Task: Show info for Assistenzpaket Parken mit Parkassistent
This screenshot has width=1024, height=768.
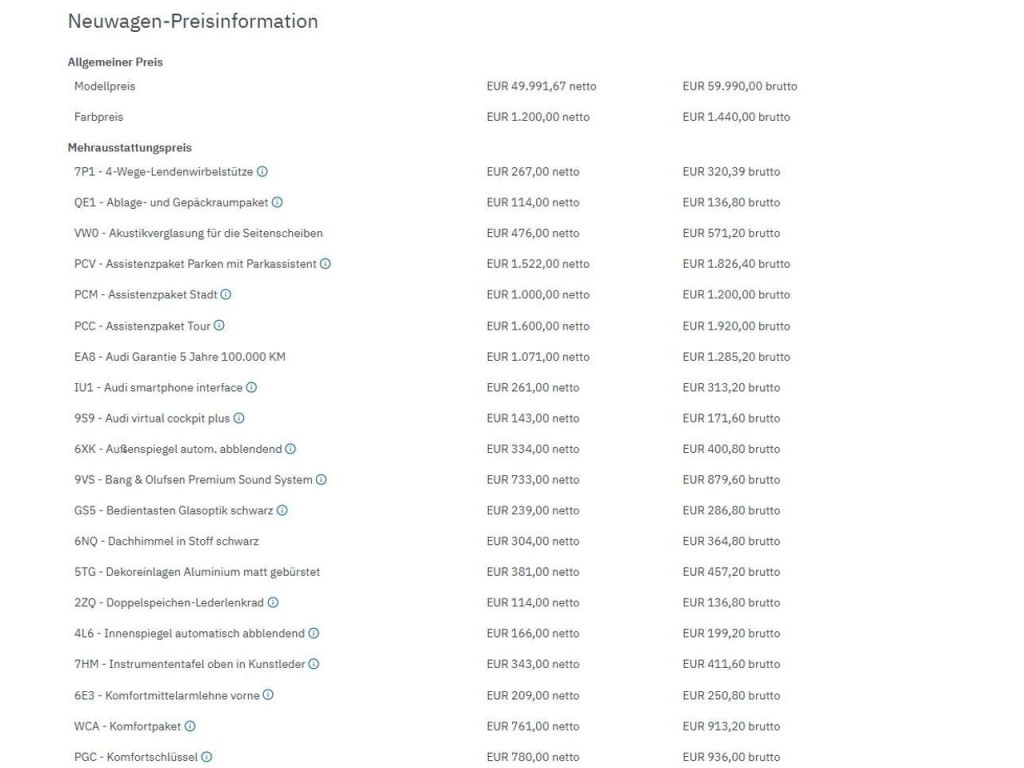Action: tap(325, 264)
